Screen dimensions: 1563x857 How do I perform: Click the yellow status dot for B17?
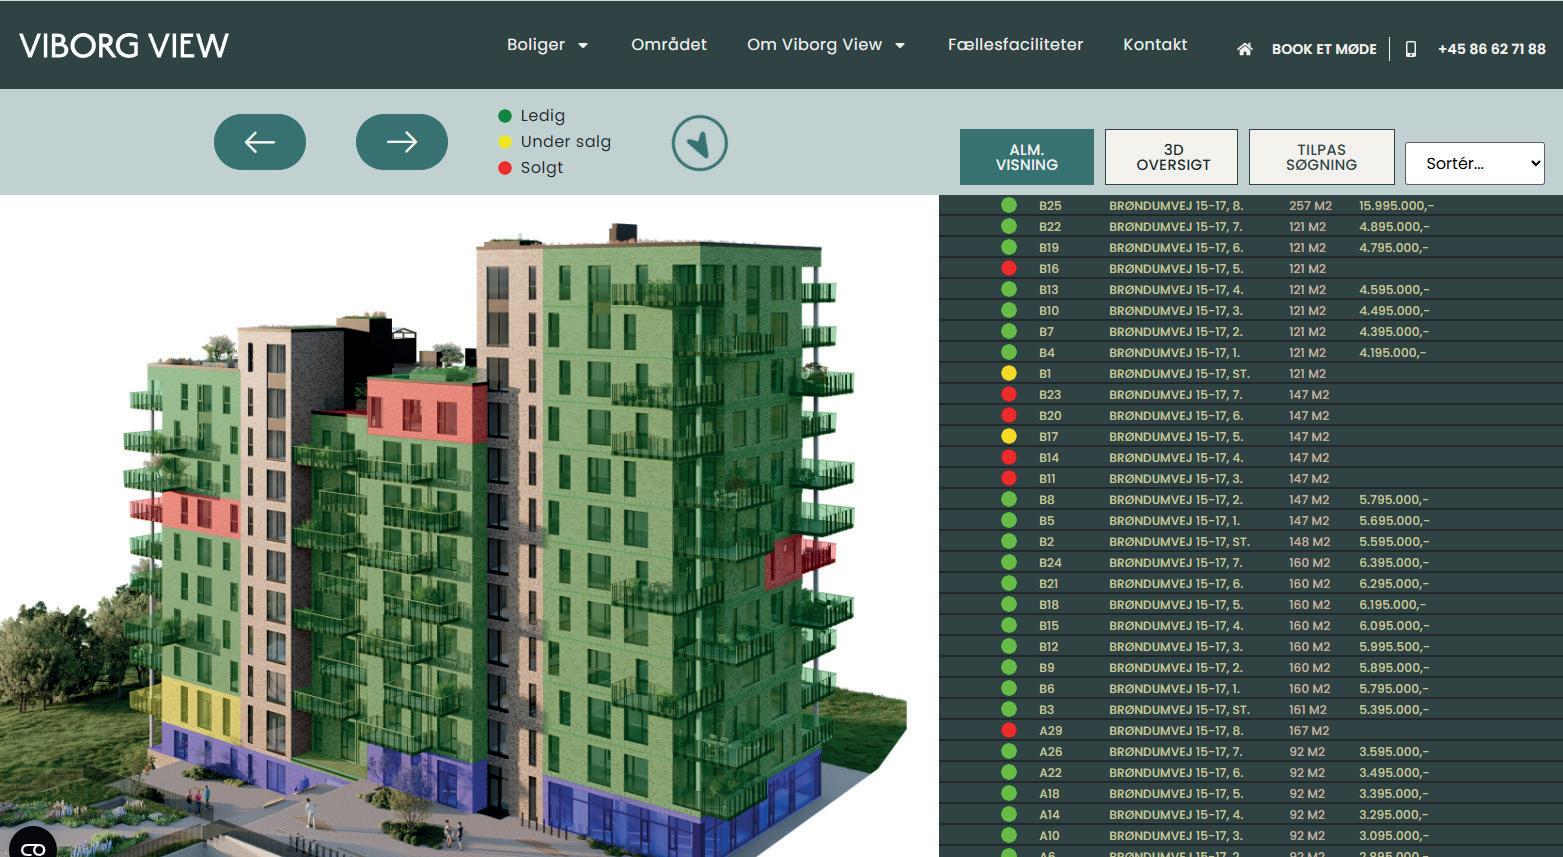[1009, 436]
